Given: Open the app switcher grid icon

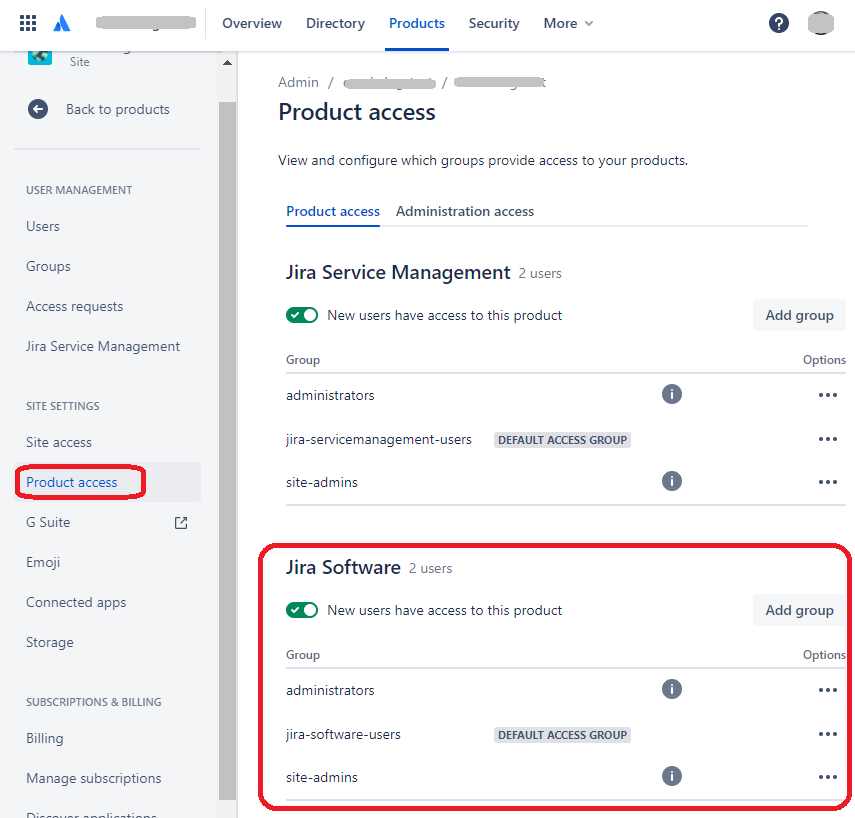Looking at the screenshot, I should pos(28,23).
